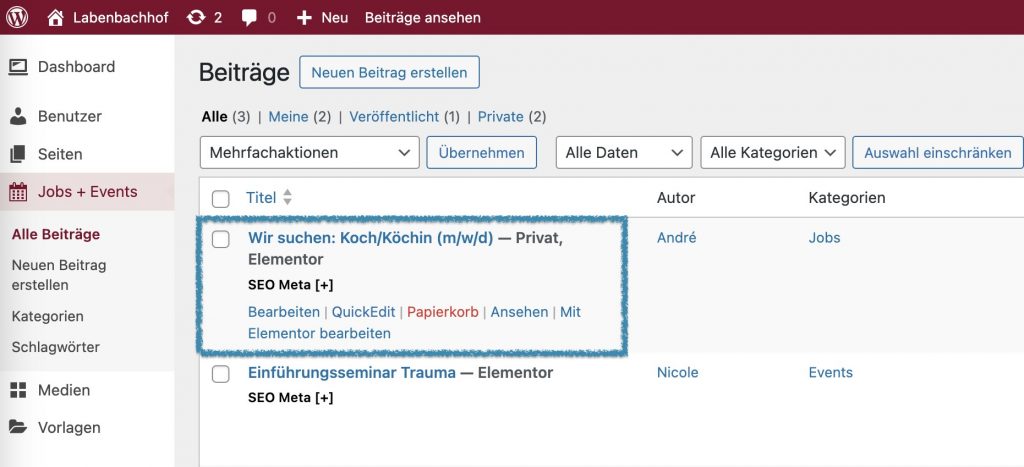1024x467 pixels.
Task: Click the WordPress logo icon
Action: 18,17
